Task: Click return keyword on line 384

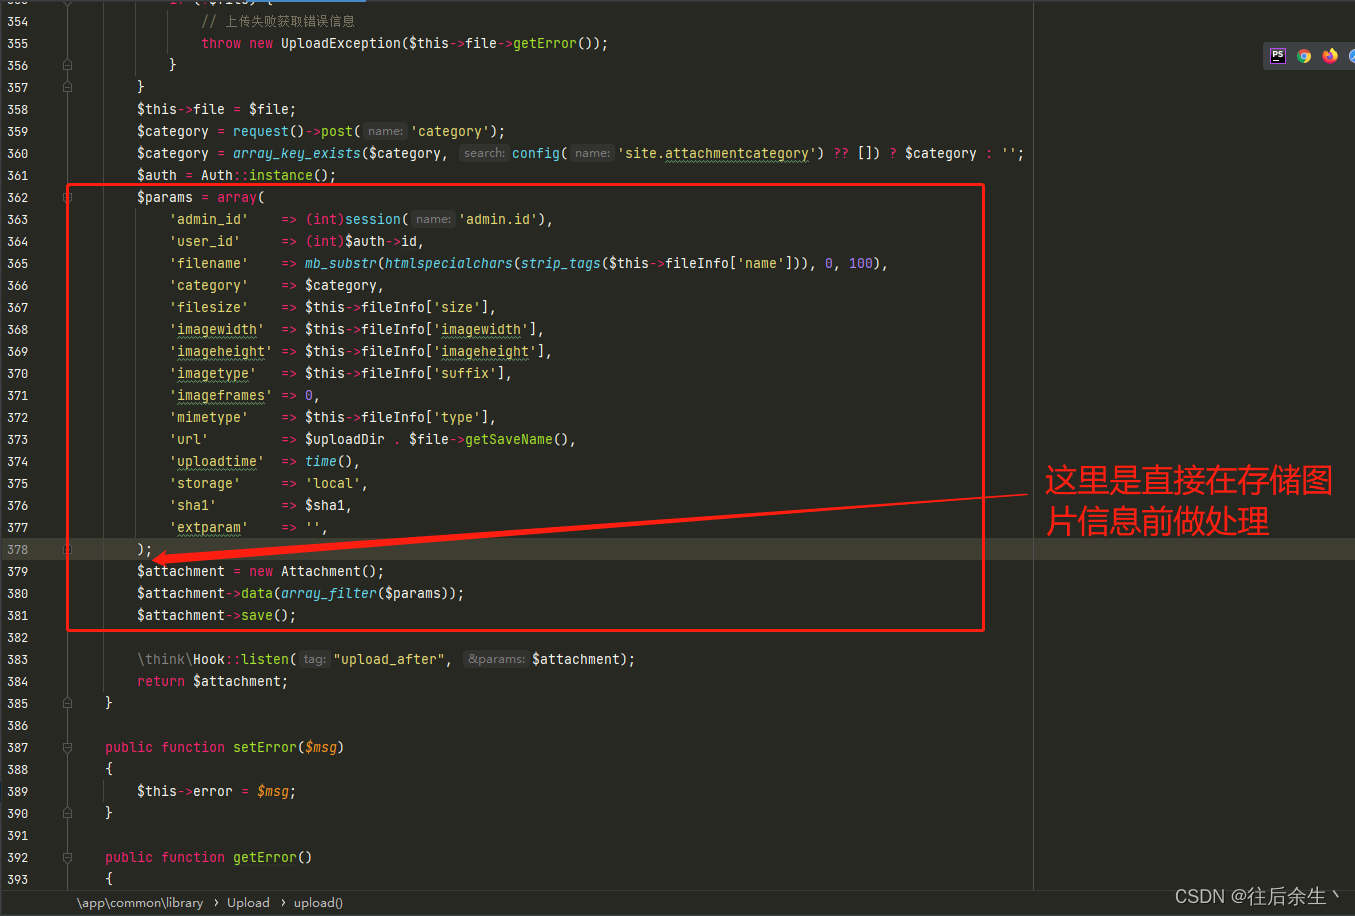Action: [x=161, y=681]
